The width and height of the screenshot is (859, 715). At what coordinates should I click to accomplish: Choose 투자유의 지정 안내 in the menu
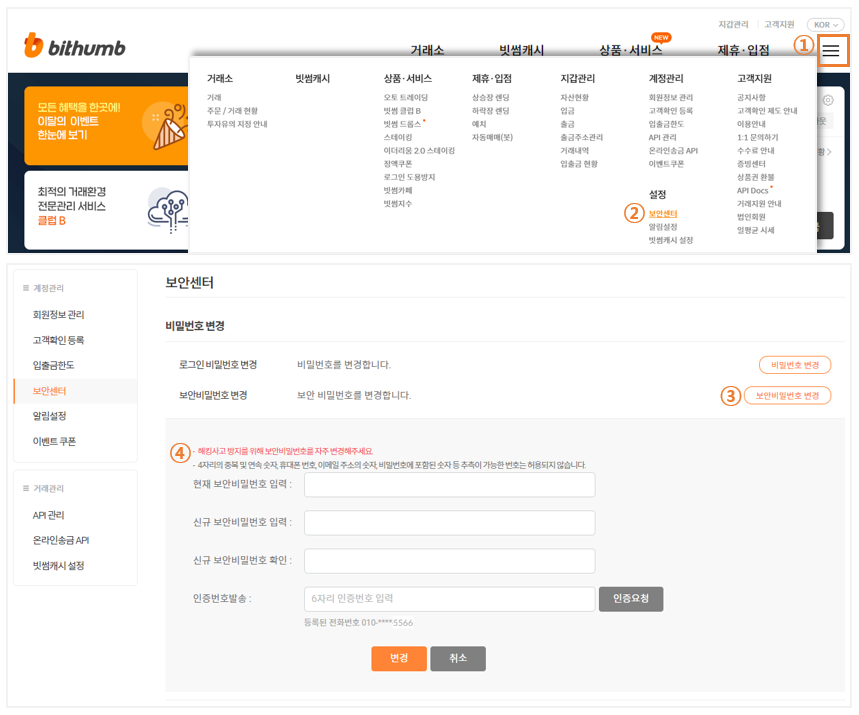pyautogui.click(x=237, y=124)
